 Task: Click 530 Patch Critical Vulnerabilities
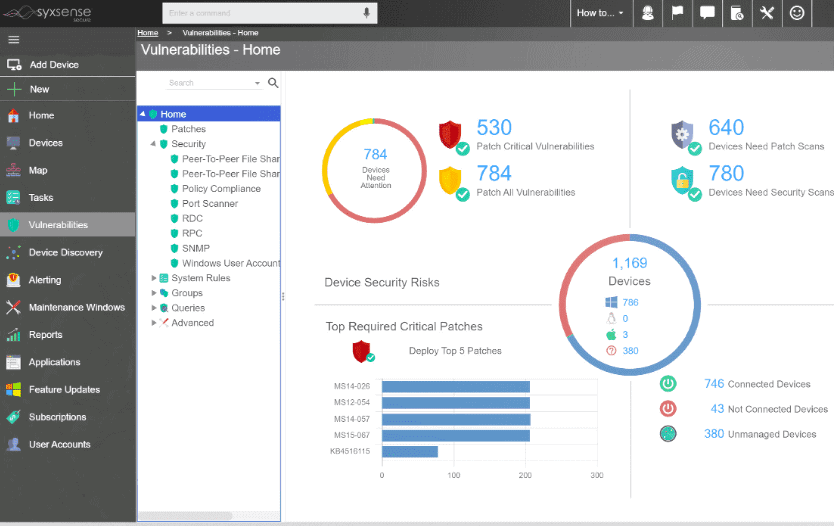point(535,135)
